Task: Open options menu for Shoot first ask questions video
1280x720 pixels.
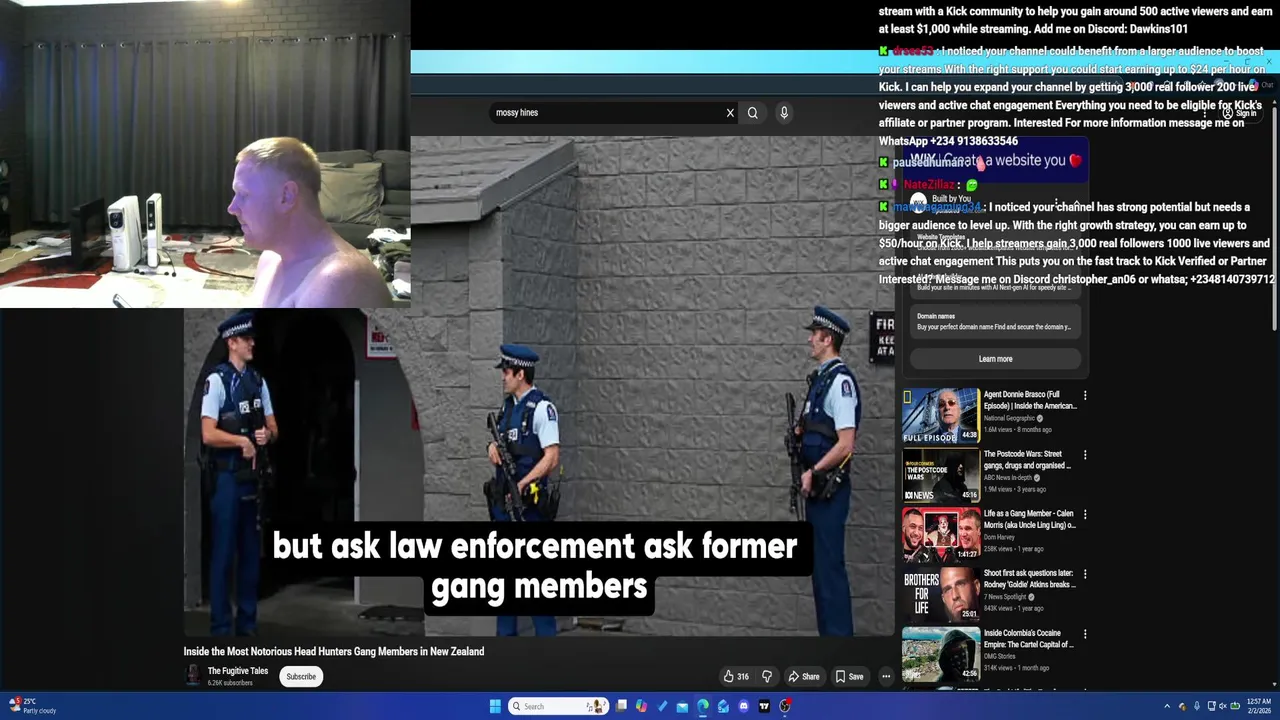Action: [x=1085, y=574]
